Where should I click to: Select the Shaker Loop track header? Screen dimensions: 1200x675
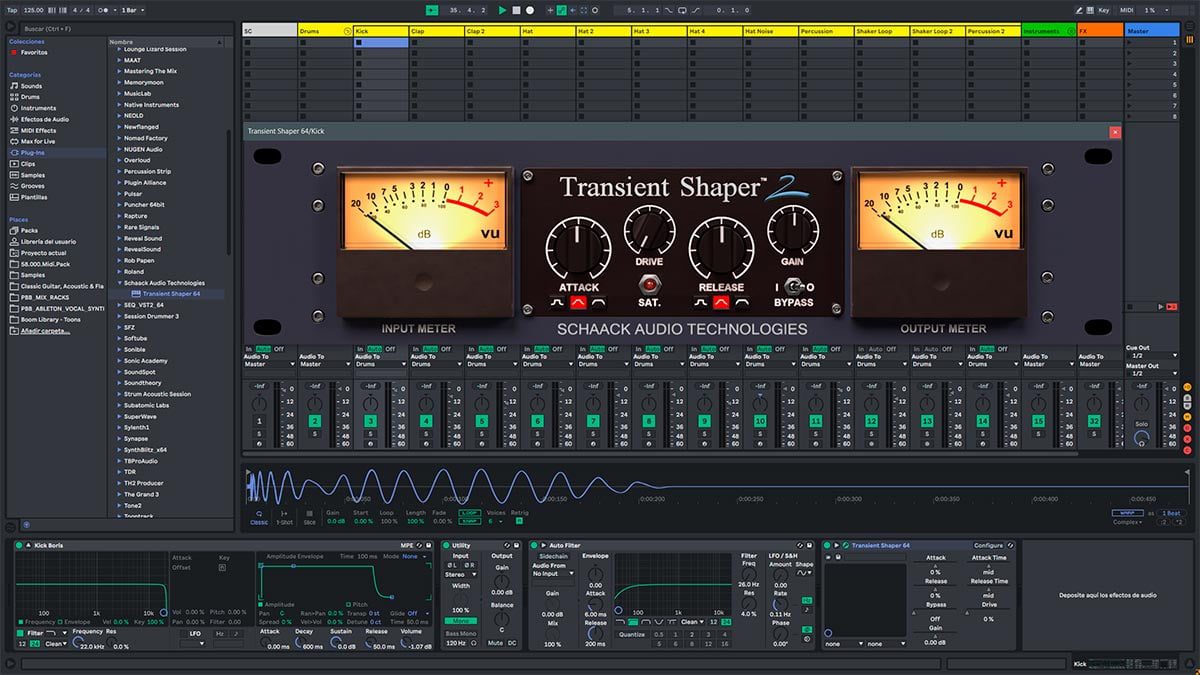pos(882,31)
